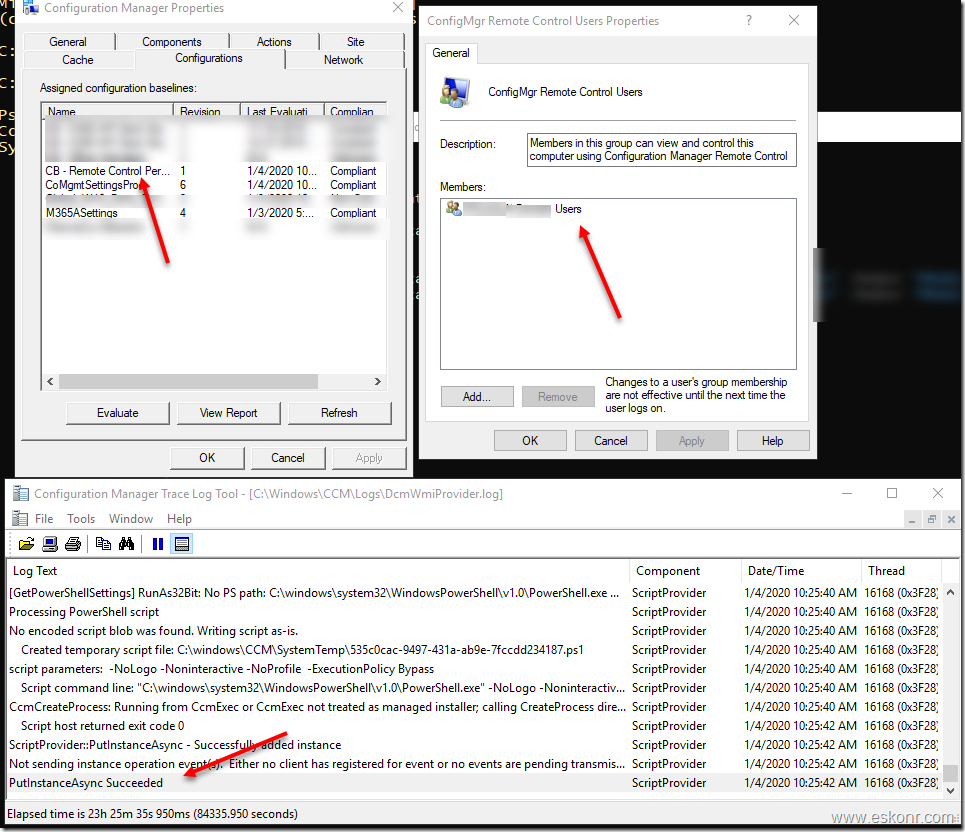Select the member group icon in Members list
This screenshot has height=832, width=965.
click(x=454, y=209)
